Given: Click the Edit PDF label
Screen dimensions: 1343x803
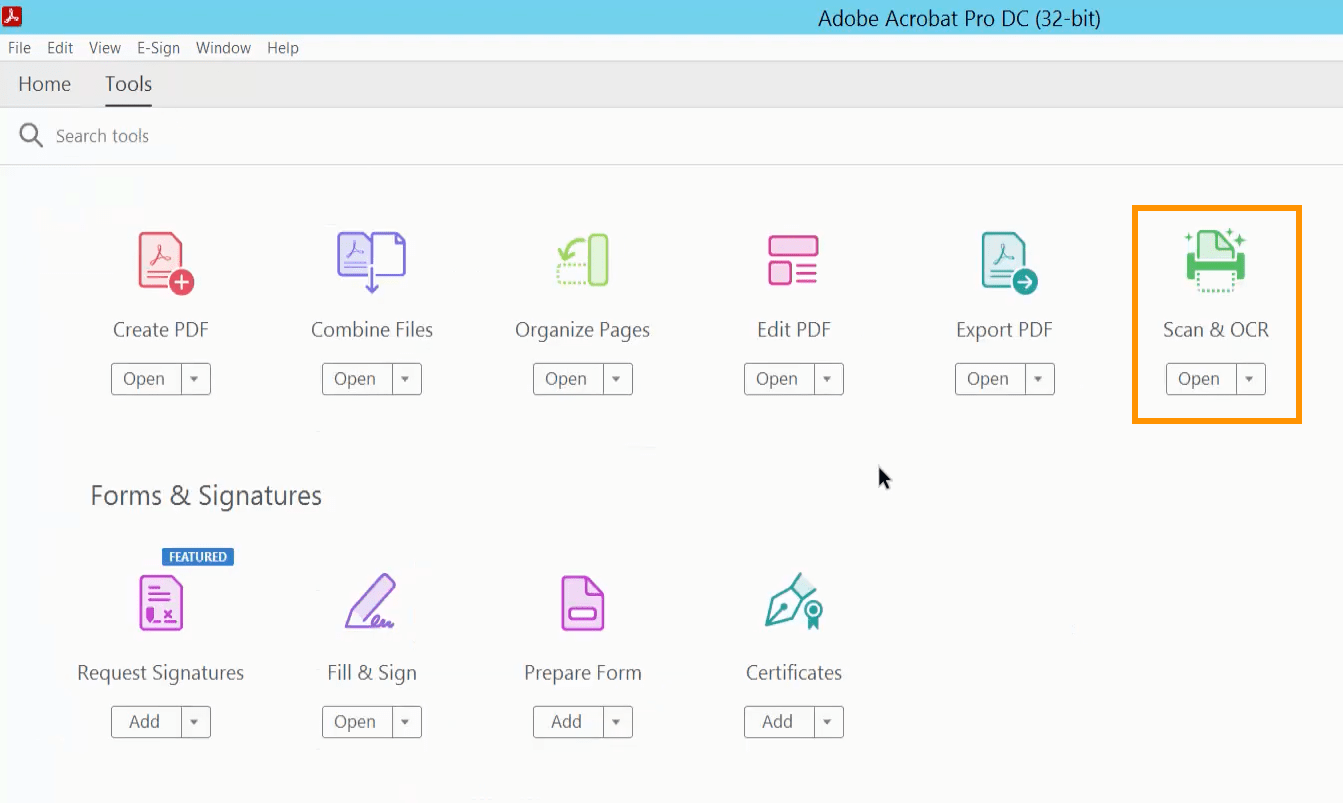Looking at the screenshot, I should click(794, 330).
